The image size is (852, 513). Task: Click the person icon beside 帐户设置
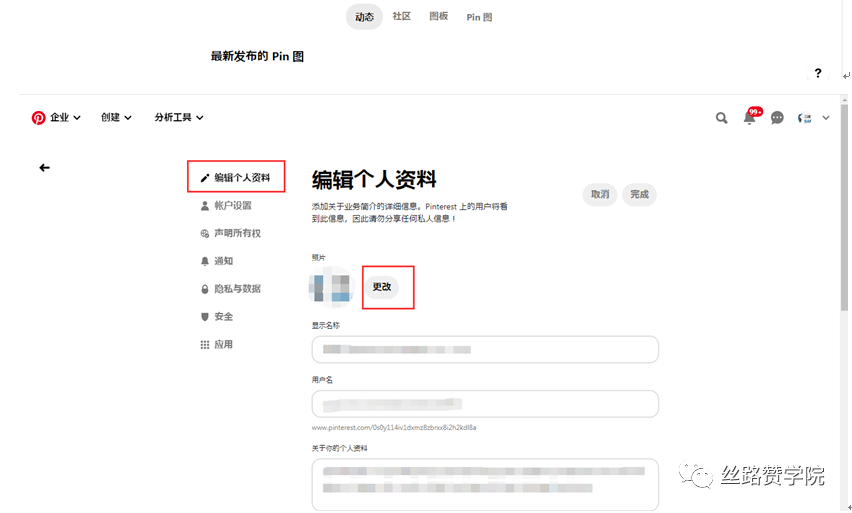tap(205, 205)
